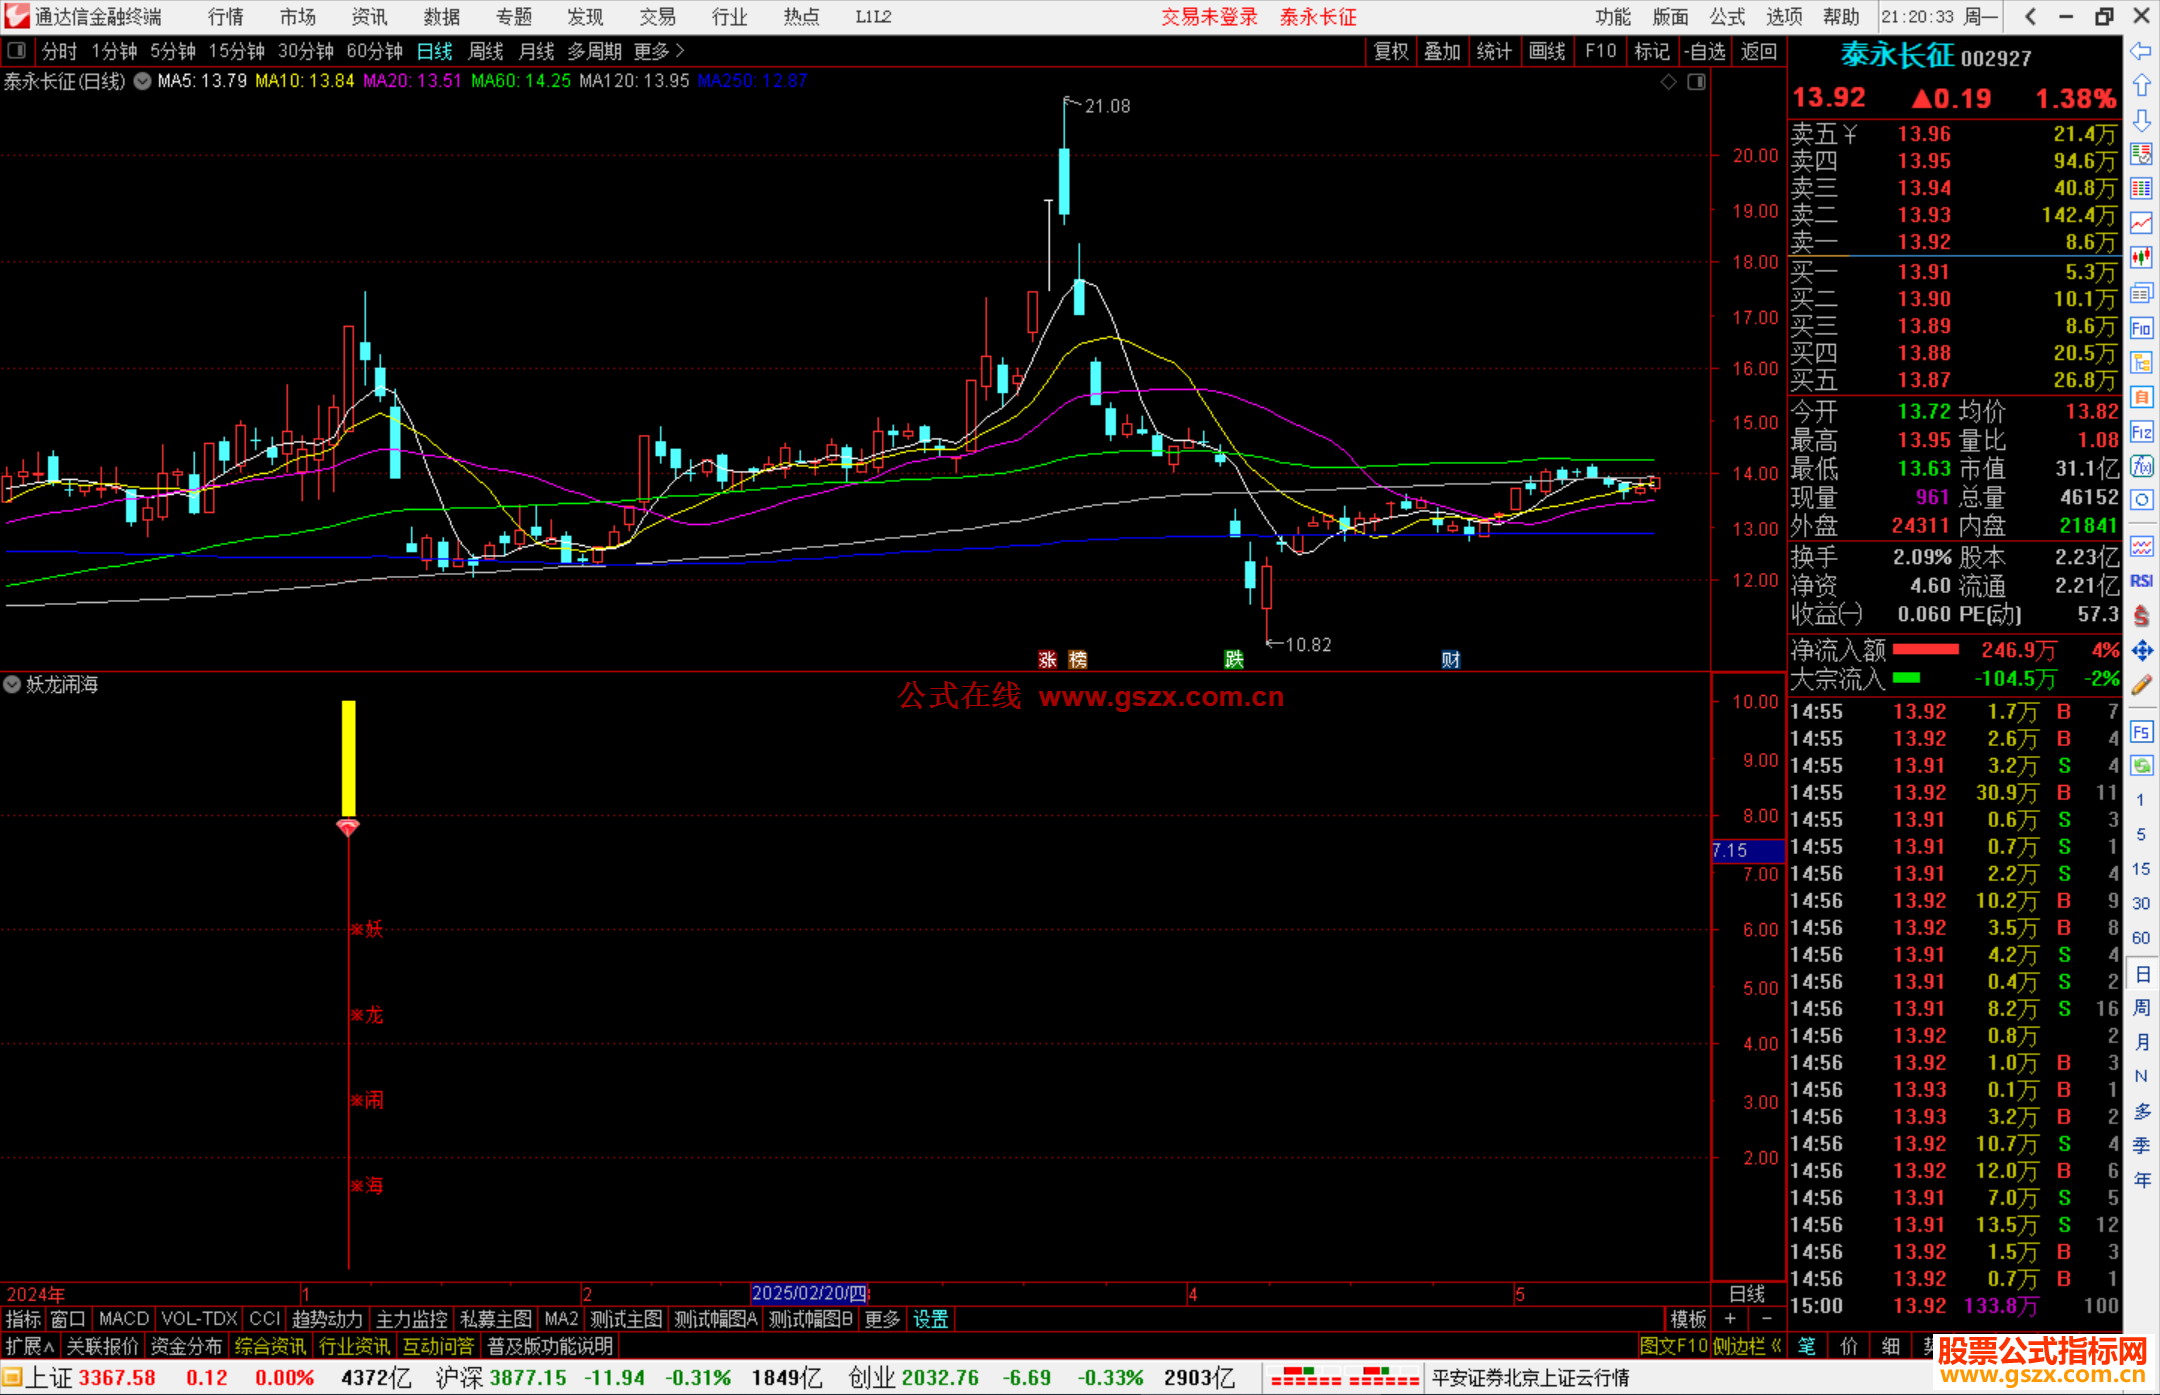The height and width of the screenshot is (1395, 2160).
Task: Click the window layout icon beside the diamond
Action: tap(1696, 82)
